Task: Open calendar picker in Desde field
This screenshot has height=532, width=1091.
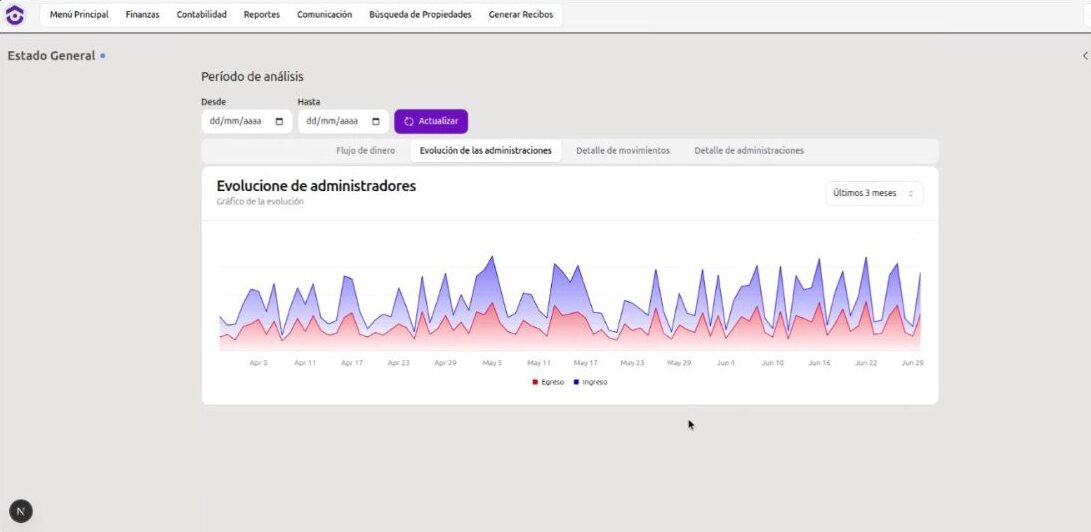Action: tap(279, 121)
